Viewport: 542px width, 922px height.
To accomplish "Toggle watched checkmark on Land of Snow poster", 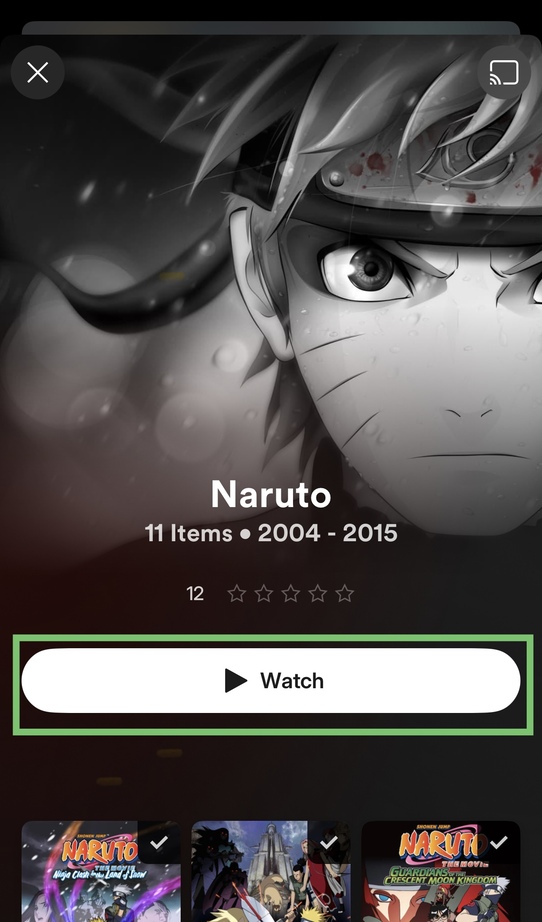I will (159, 843).
